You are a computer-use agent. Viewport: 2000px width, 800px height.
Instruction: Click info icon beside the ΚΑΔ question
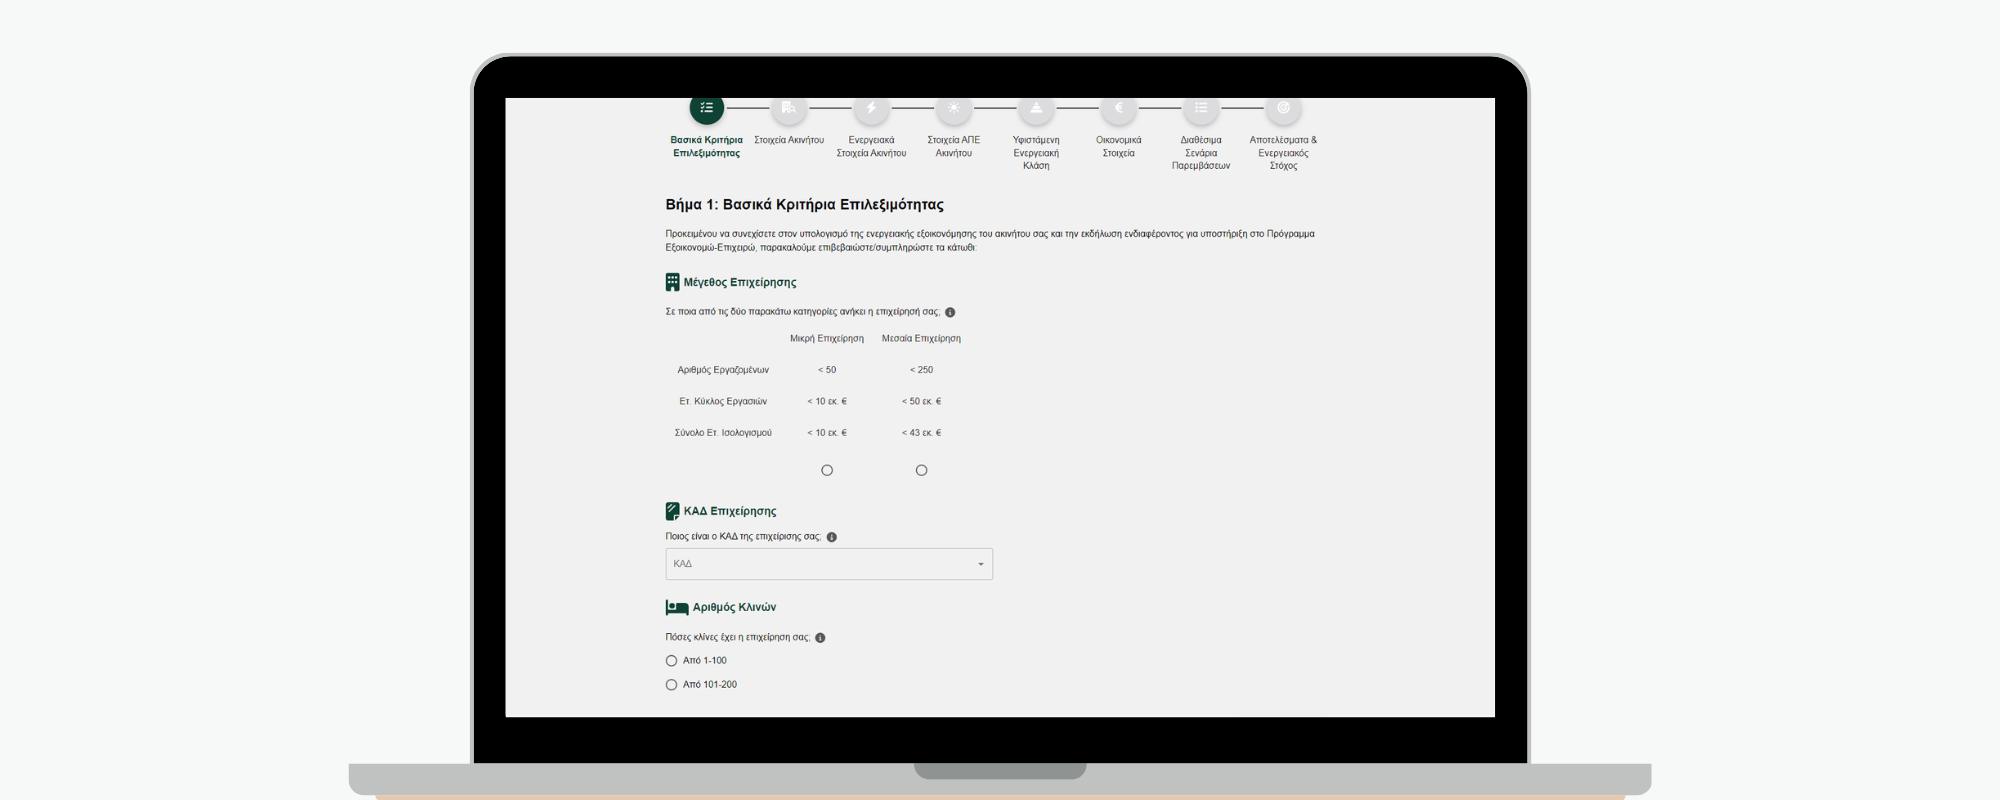click(832, 537)
